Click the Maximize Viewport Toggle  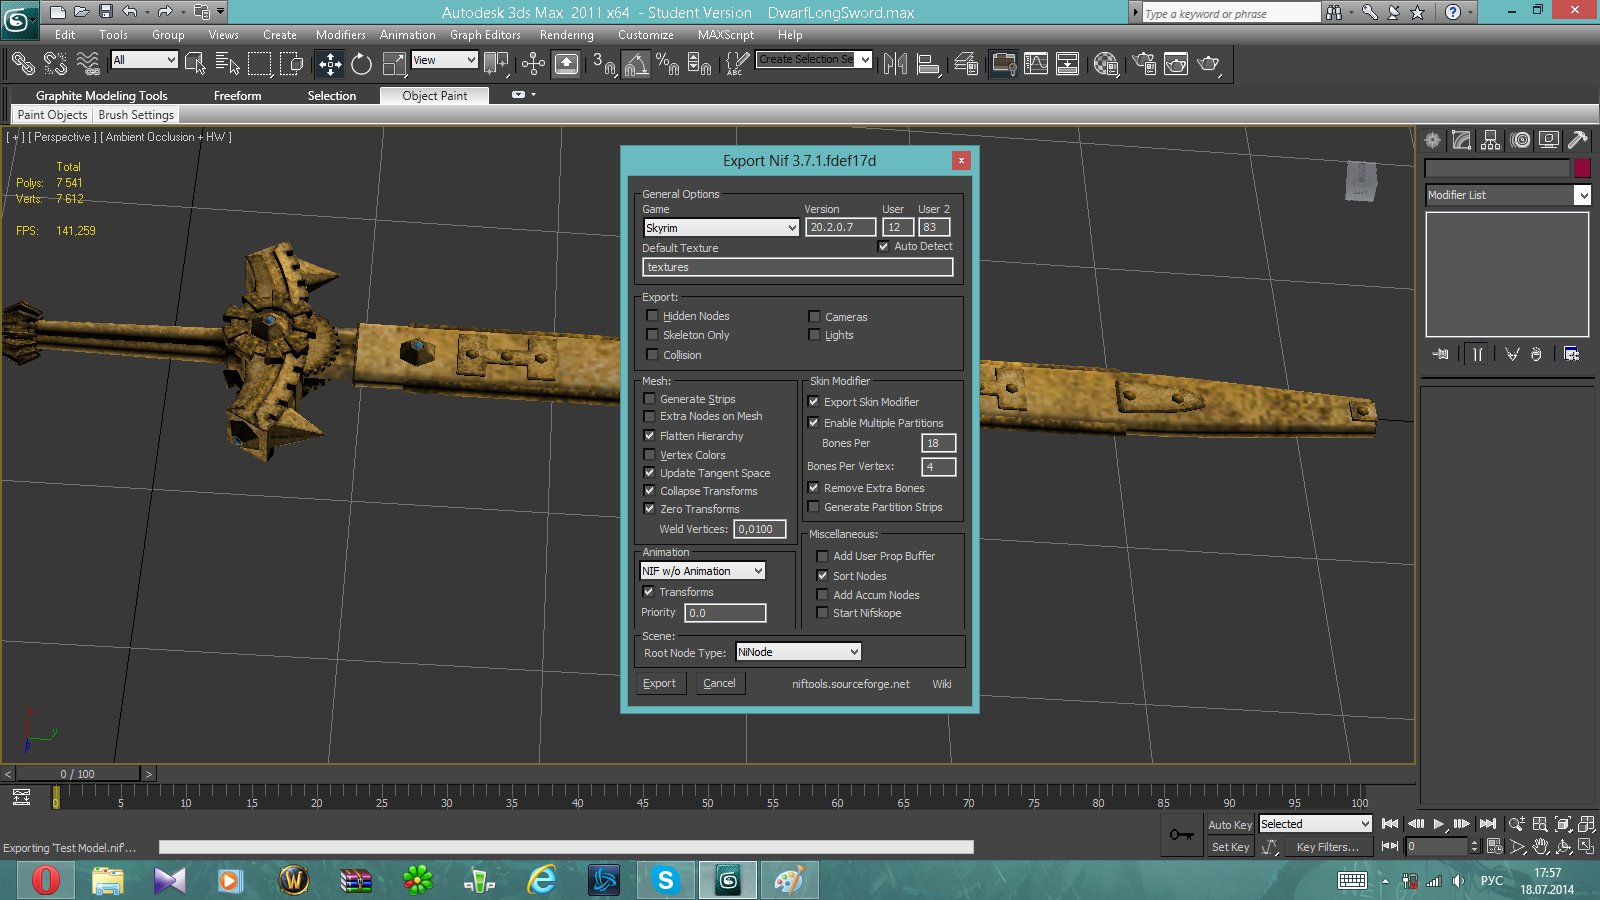(1586, 847)
